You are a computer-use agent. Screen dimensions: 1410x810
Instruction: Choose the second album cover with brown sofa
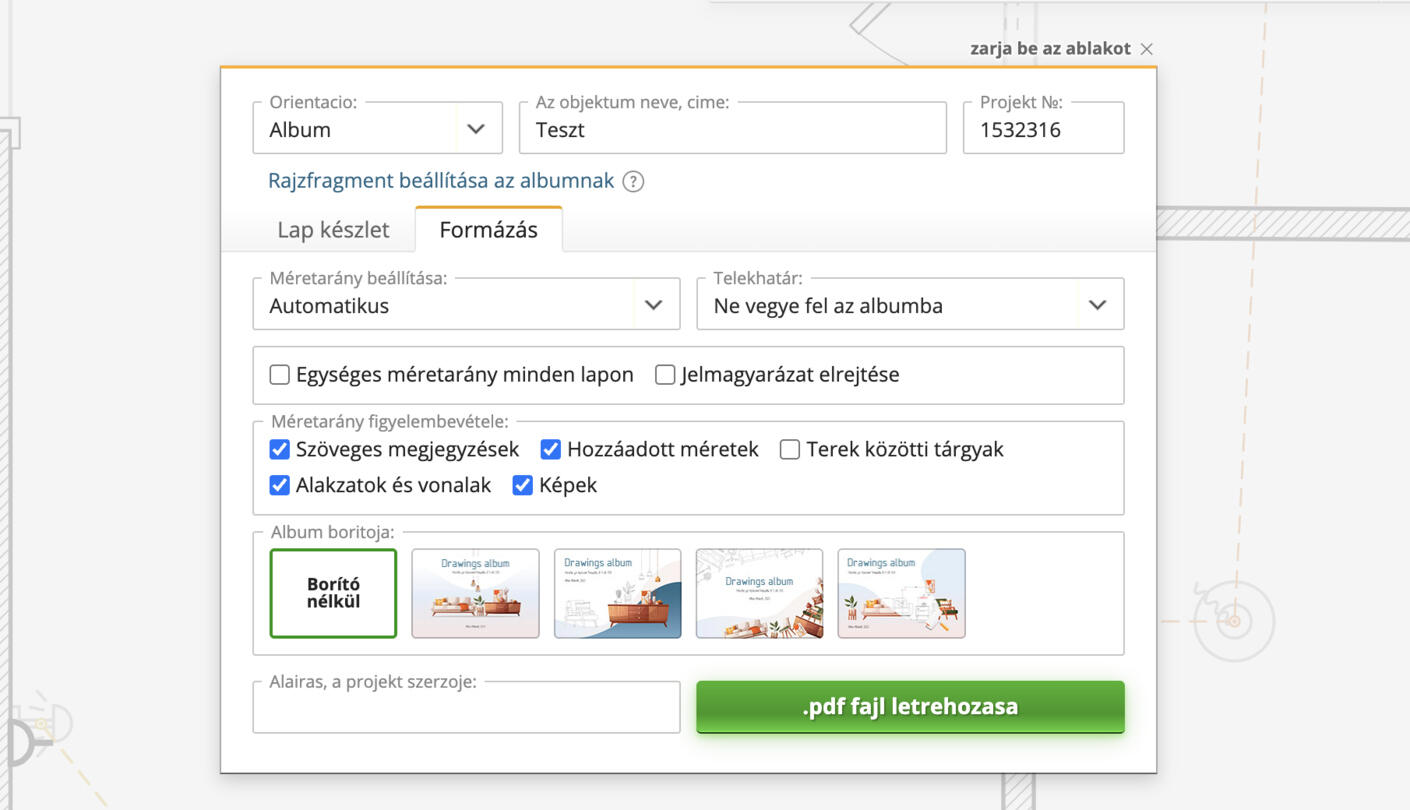[x=475, y=593]
